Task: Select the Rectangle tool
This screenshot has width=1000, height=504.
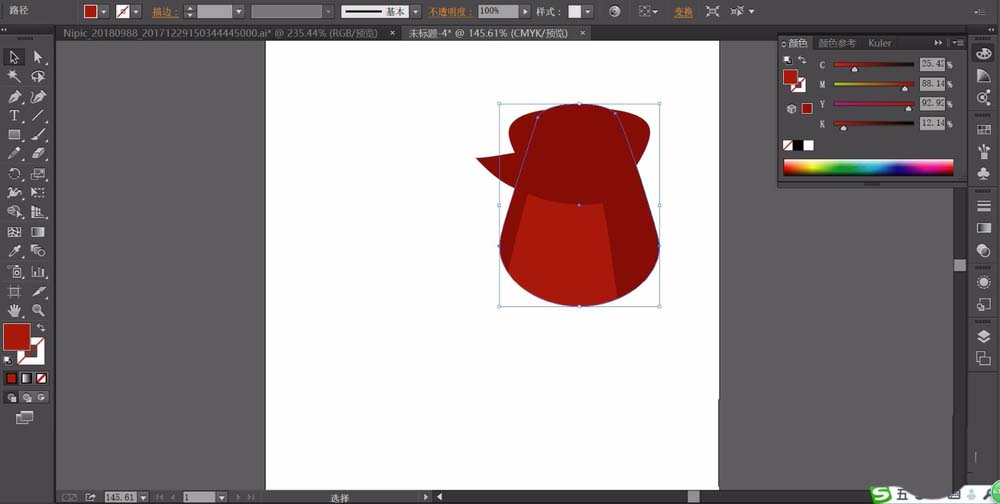Action: coord(14,135)
